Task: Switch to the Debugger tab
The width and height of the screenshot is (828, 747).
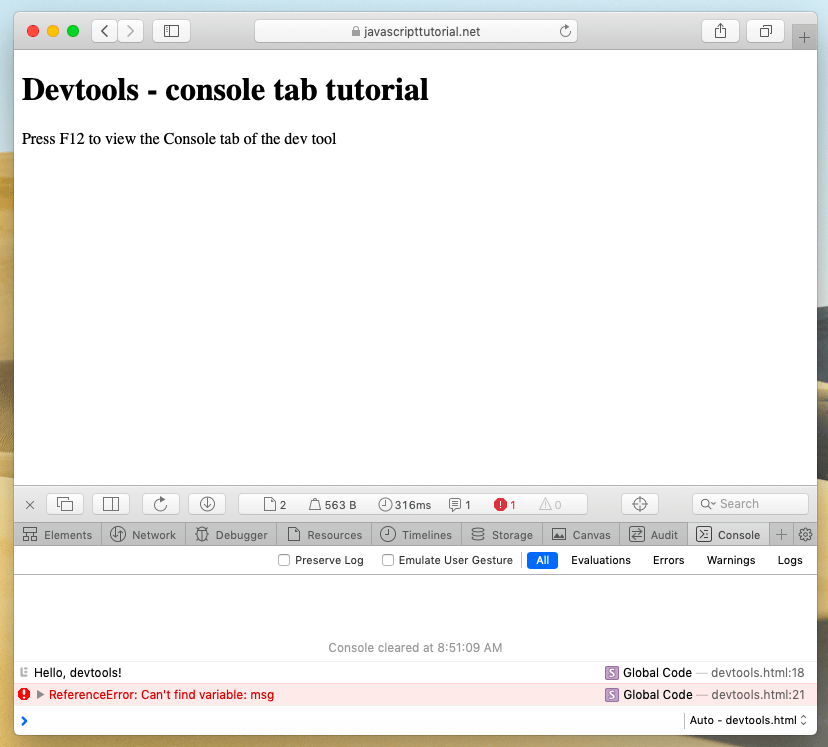Action: point(231,535)
